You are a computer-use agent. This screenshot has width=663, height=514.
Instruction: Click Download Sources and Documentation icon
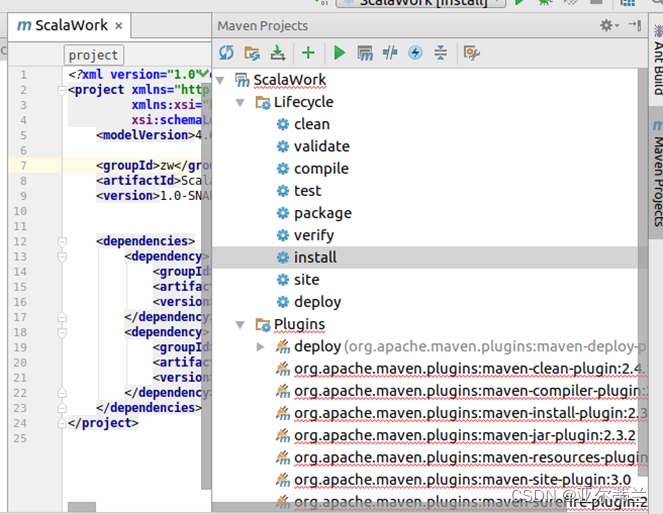click(278, 53)
